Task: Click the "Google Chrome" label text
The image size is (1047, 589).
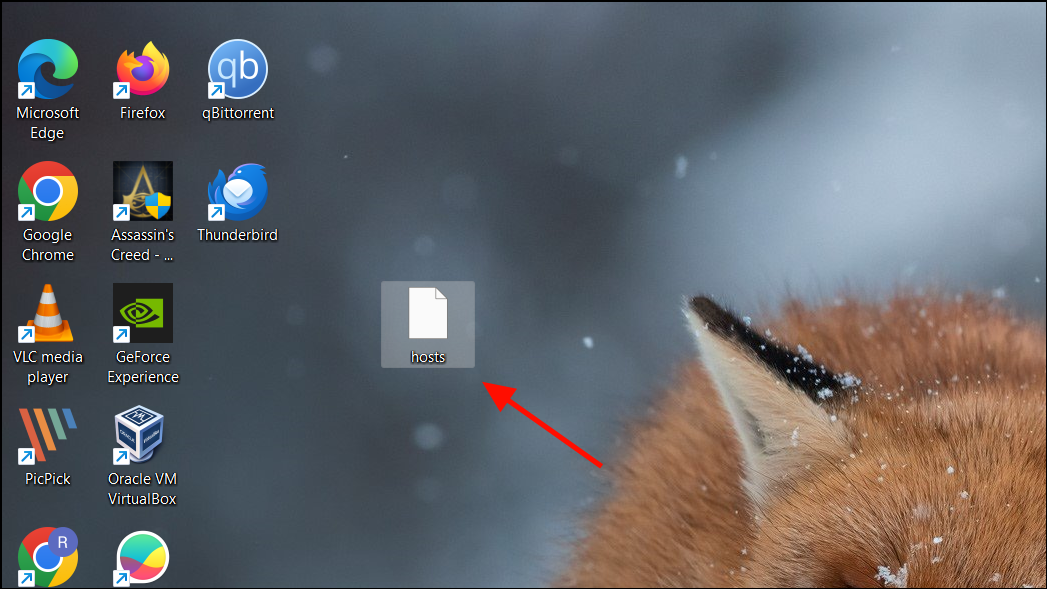Action: click(x=47, y=245)
